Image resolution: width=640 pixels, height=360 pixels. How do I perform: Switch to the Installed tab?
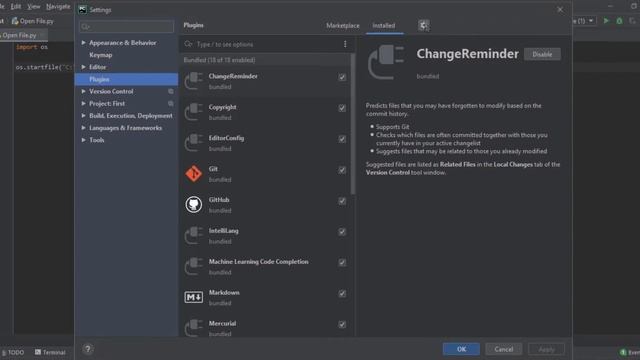(x=384, y=25)
